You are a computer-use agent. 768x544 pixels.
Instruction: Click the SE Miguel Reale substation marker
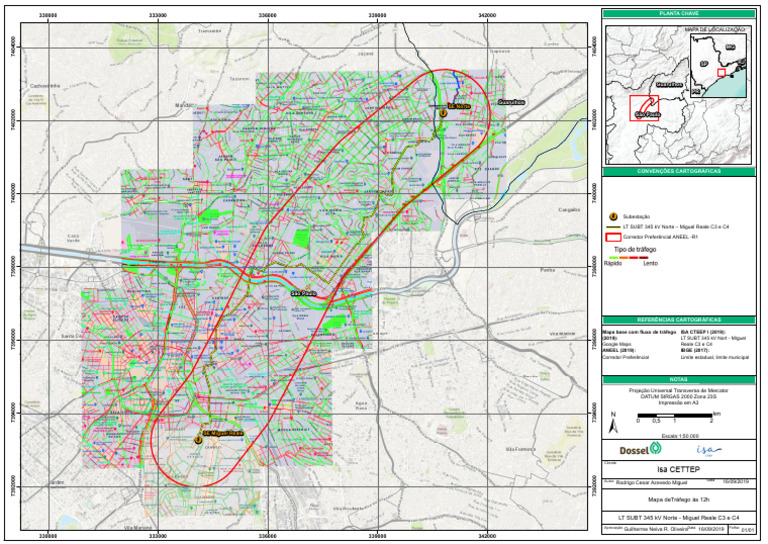tap(198, 440)
